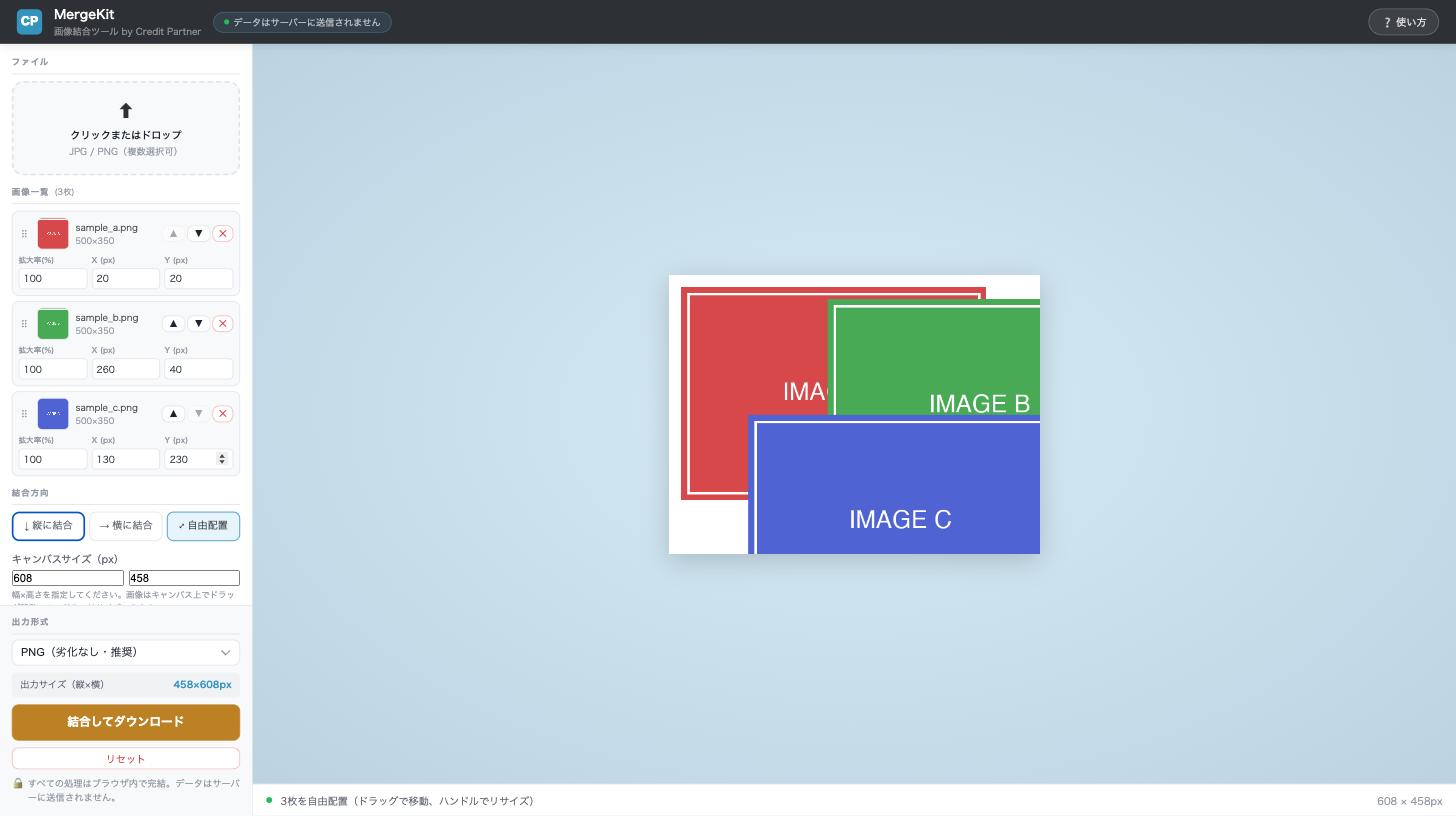This screenshot has height=816, width=1456.
Task: Click the canvas width field showing 608
Action: pyautogui.click(x=68, y=578)
